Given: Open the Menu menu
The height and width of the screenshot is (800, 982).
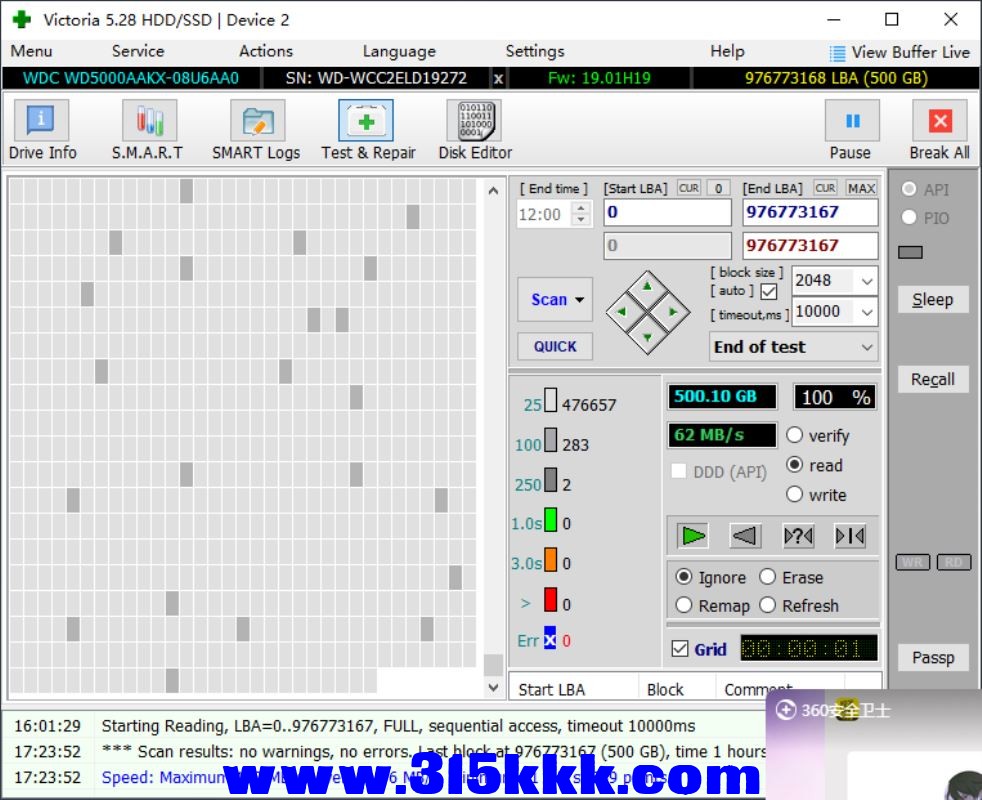Looking at the screenshot, I should (31, 51).
